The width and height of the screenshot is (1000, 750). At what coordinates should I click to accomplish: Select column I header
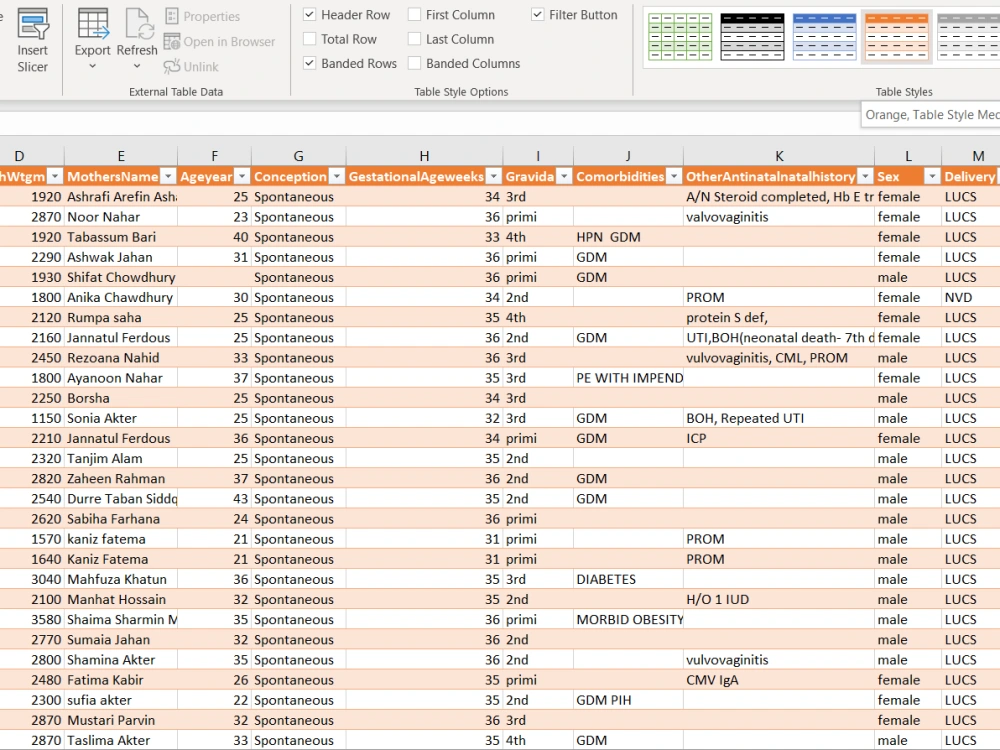click(538, 156)
